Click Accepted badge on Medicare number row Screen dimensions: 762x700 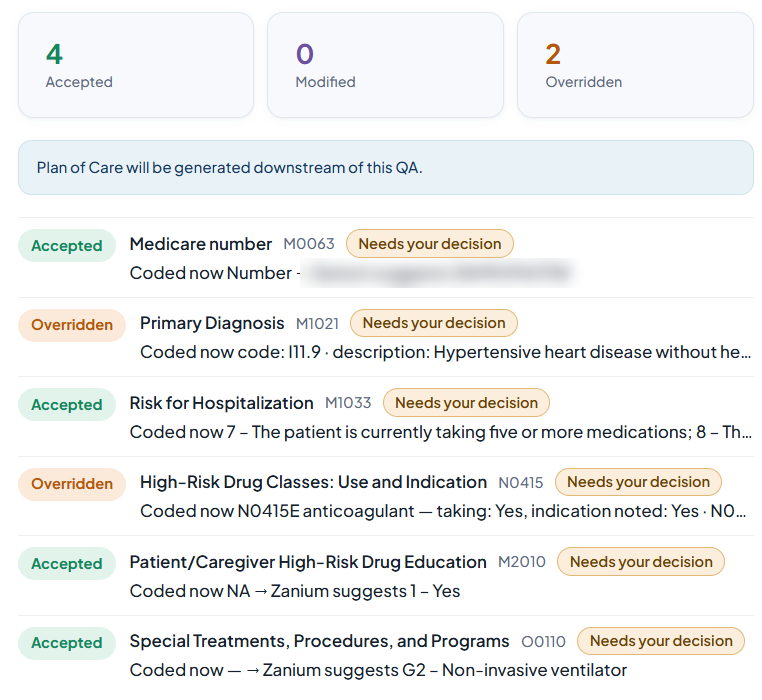67,245
